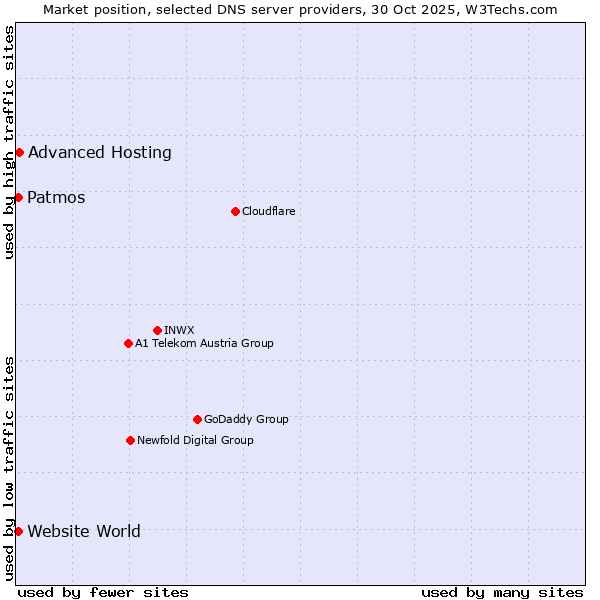Click the GoDaddy Group text label
The image size is (600, 600).
246,419
